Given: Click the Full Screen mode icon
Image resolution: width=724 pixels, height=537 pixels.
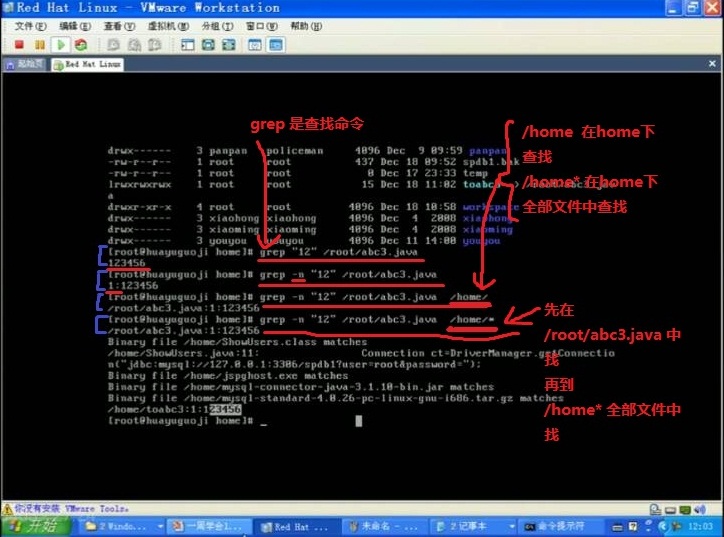Looking at the screenshot, I should [229, 45].
